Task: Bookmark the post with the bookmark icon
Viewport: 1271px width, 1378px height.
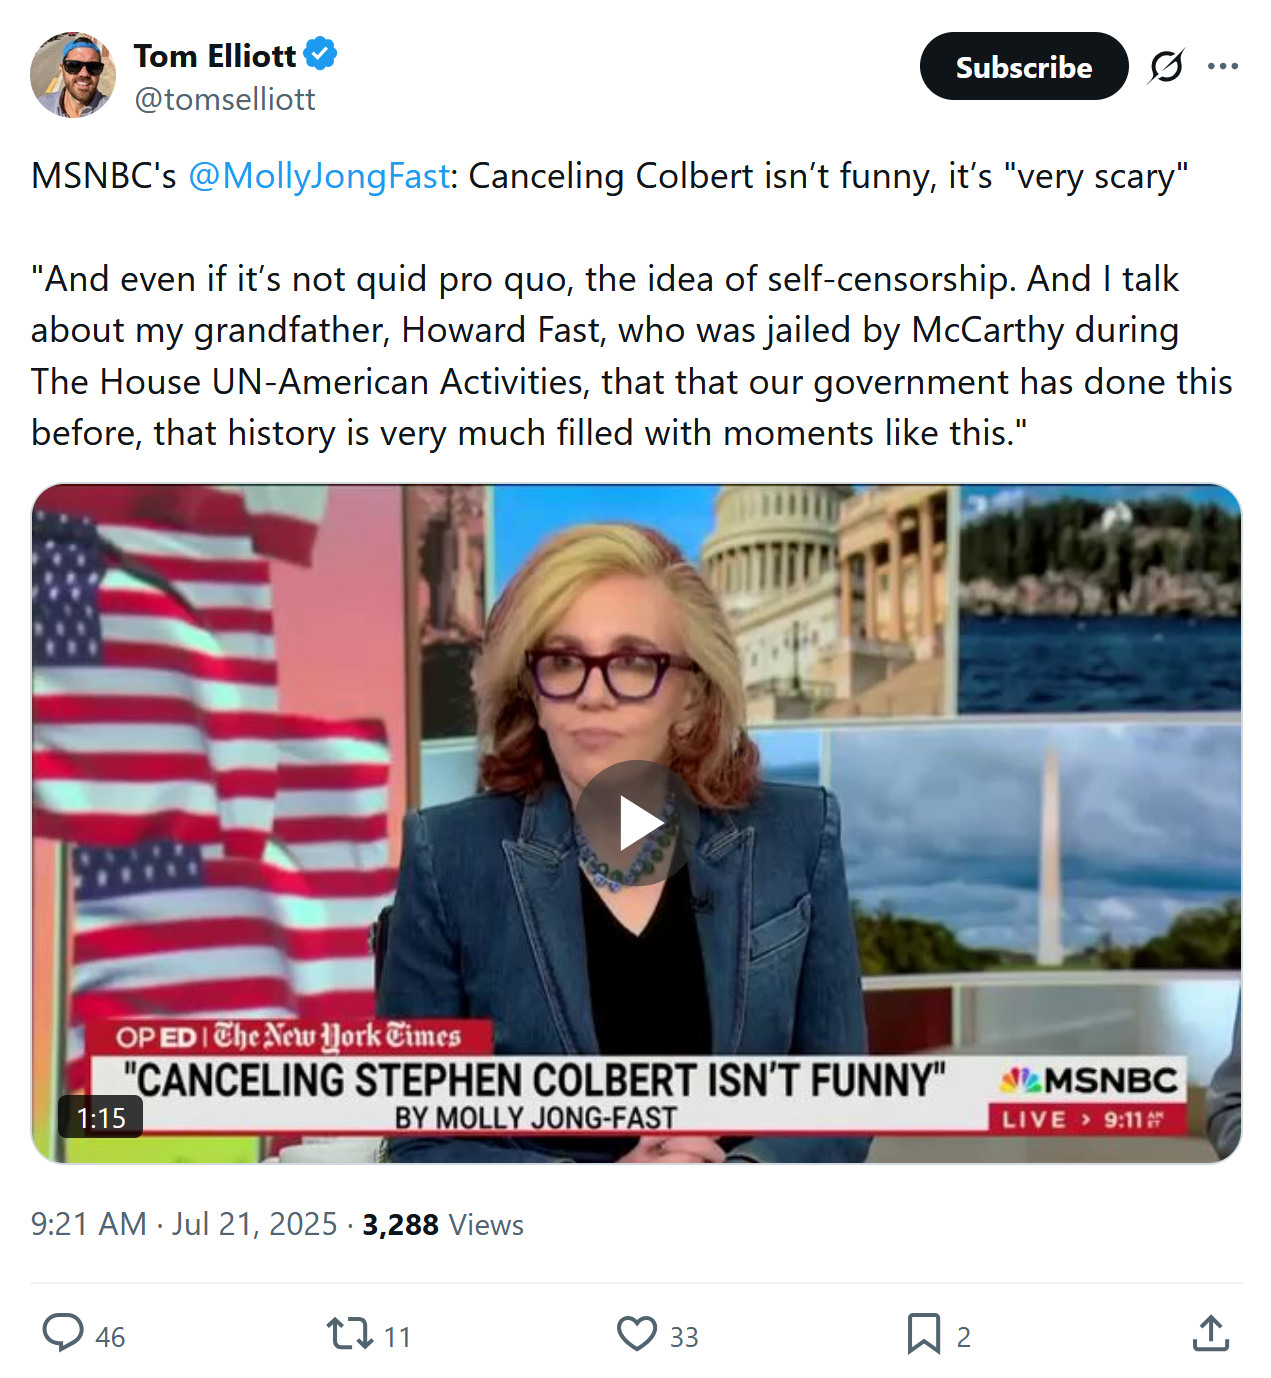Action: (923, 1334)
